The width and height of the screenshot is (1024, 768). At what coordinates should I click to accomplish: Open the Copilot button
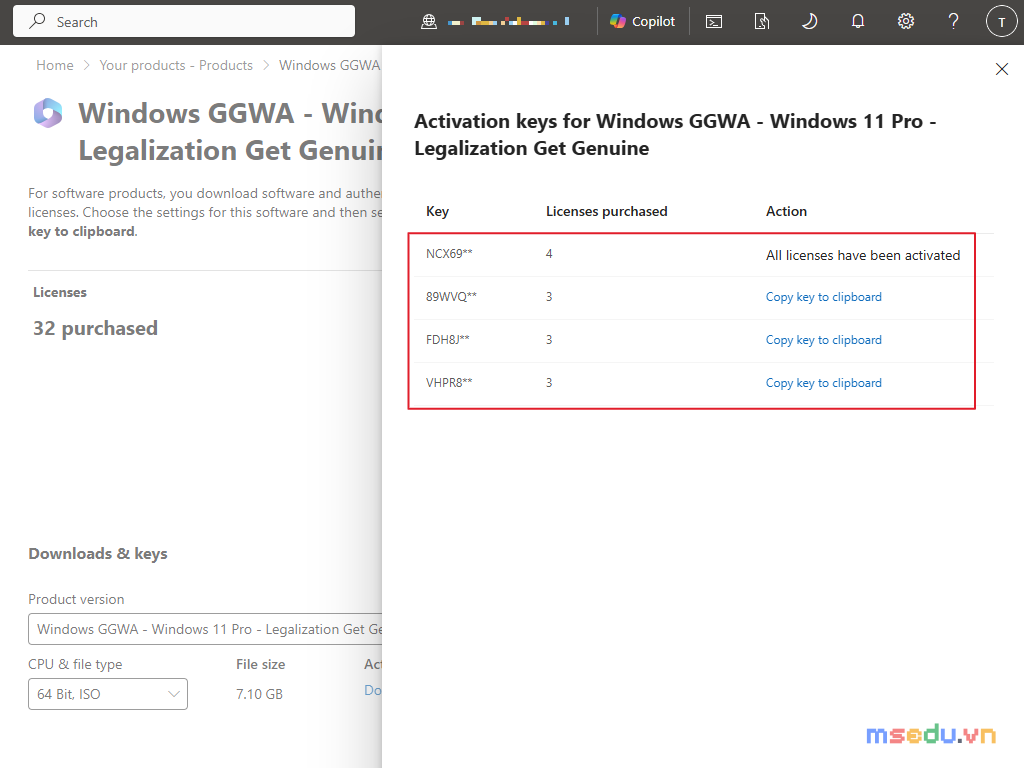click(643, 22)
